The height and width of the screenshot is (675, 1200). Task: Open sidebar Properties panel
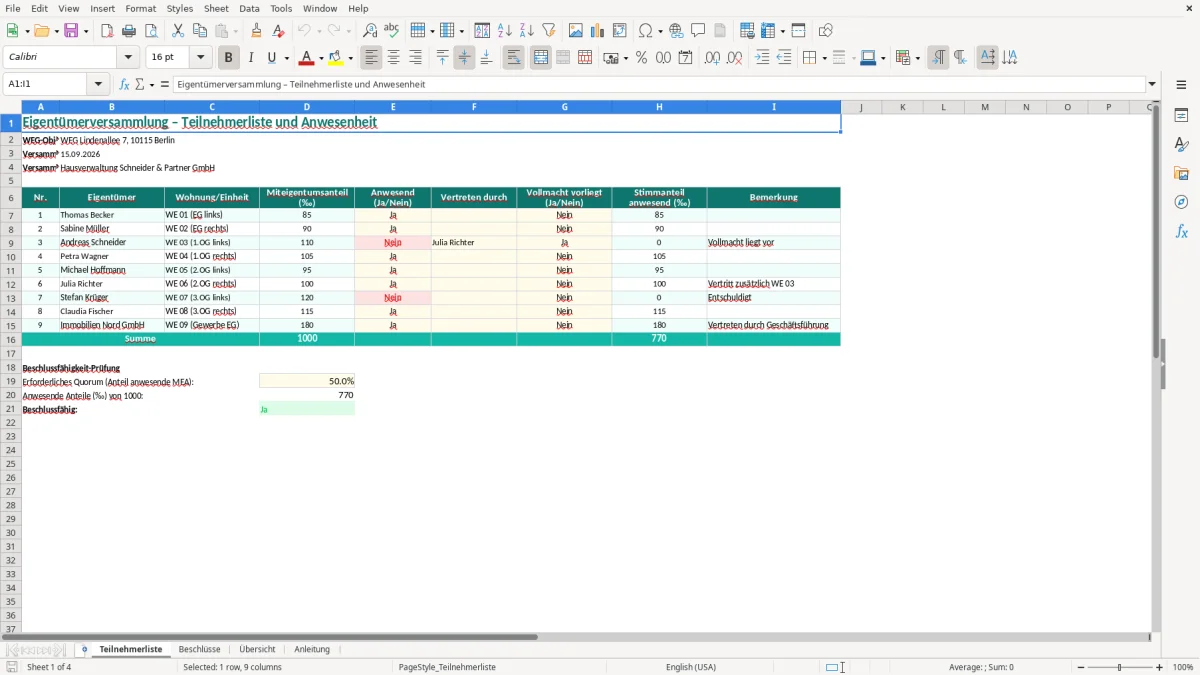[1181, 116]
